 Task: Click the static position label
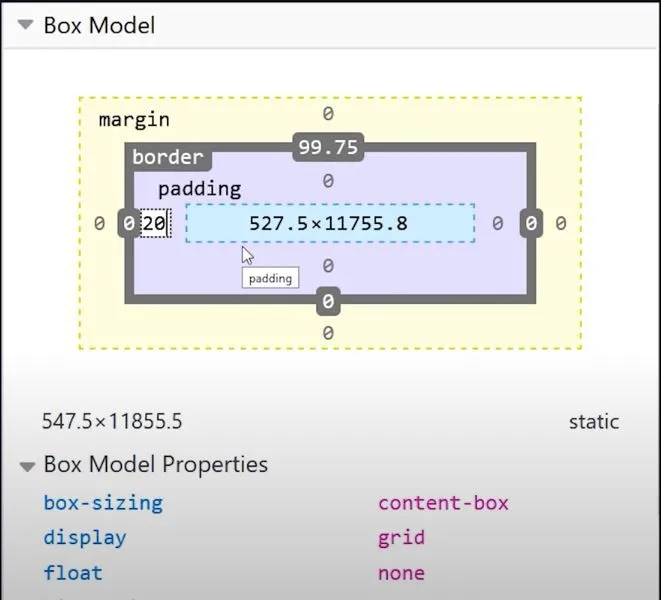[x=594, y=422]
